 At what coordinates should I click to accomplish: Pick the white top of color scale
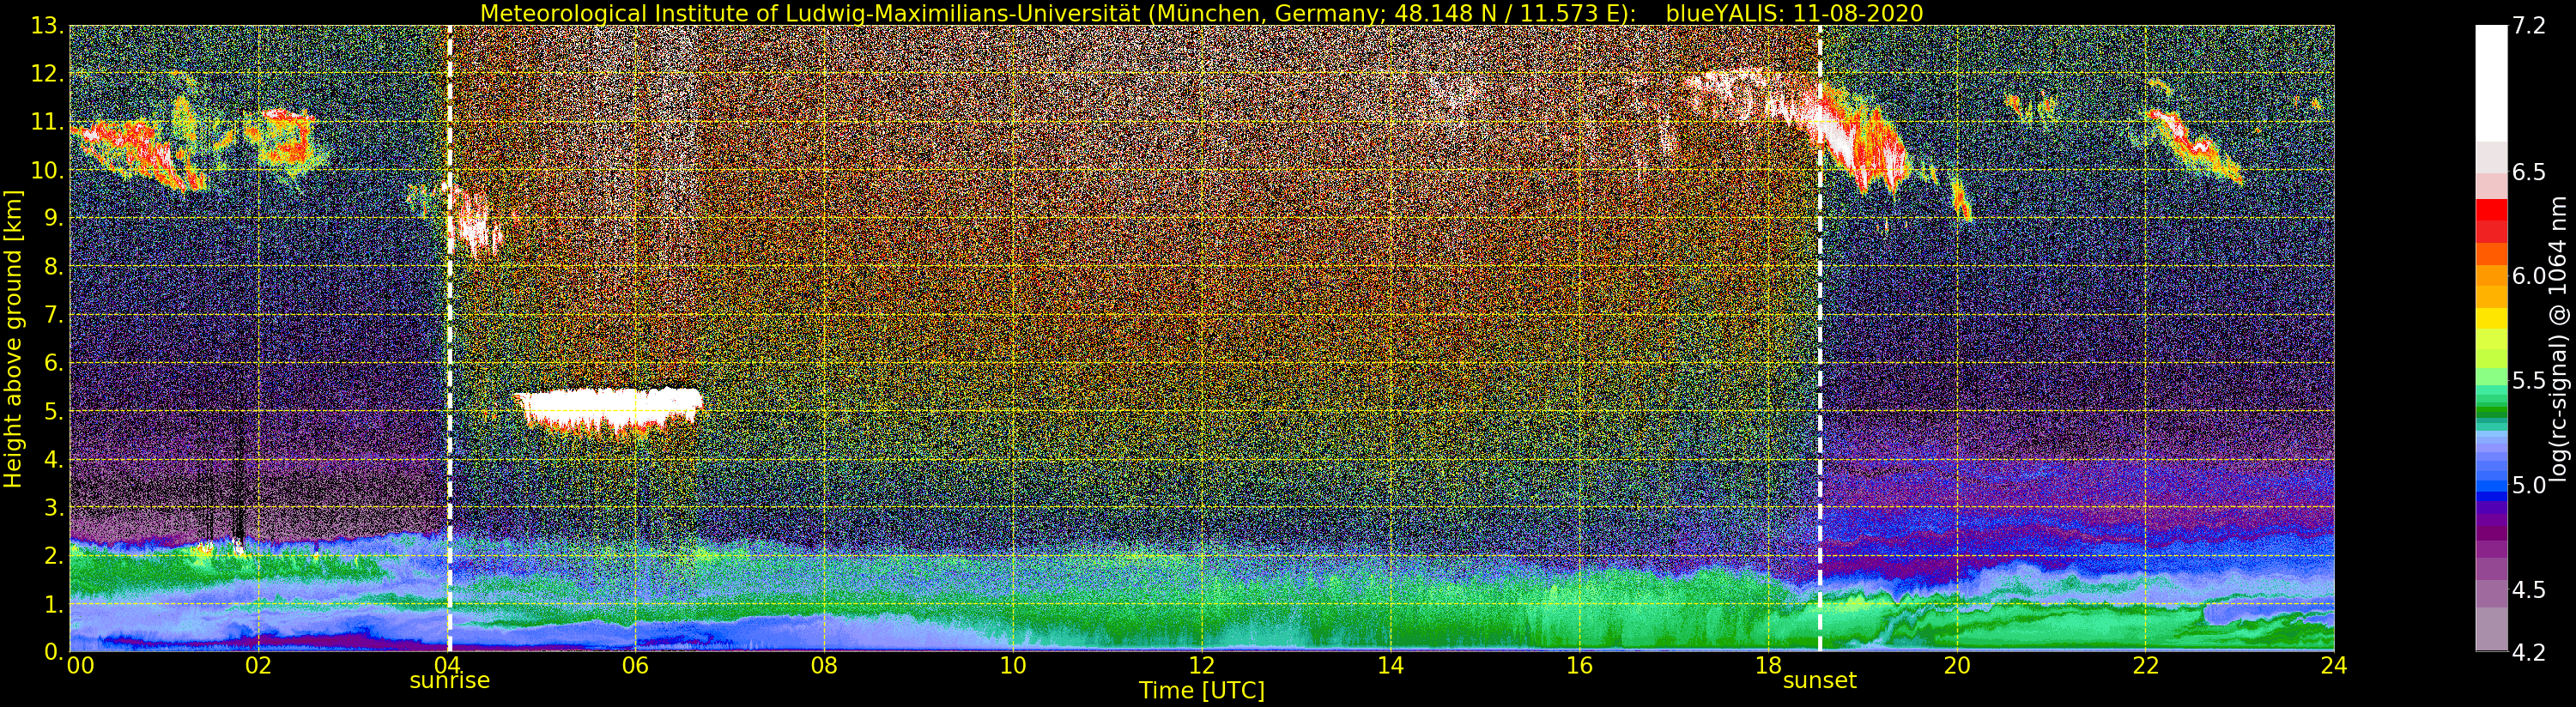tap(2491, 83)
